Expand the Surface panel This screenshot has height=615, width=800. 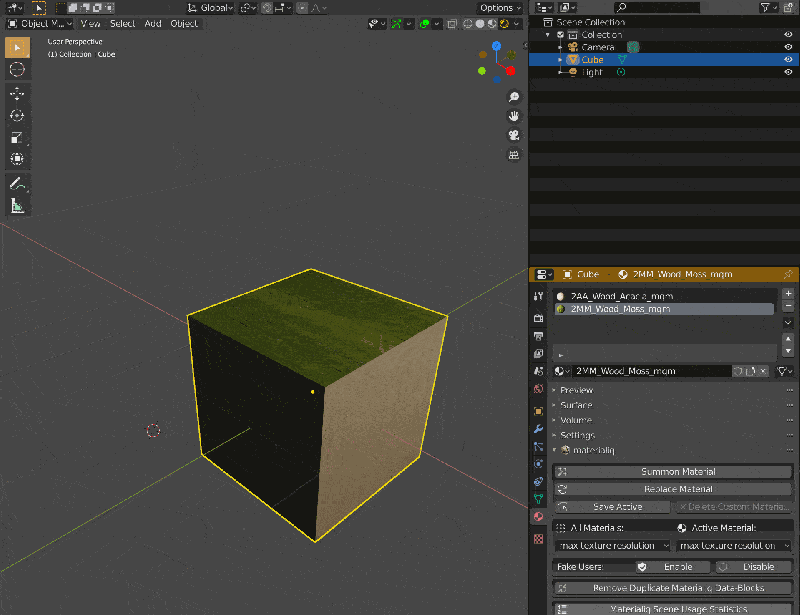coord(576,405)
